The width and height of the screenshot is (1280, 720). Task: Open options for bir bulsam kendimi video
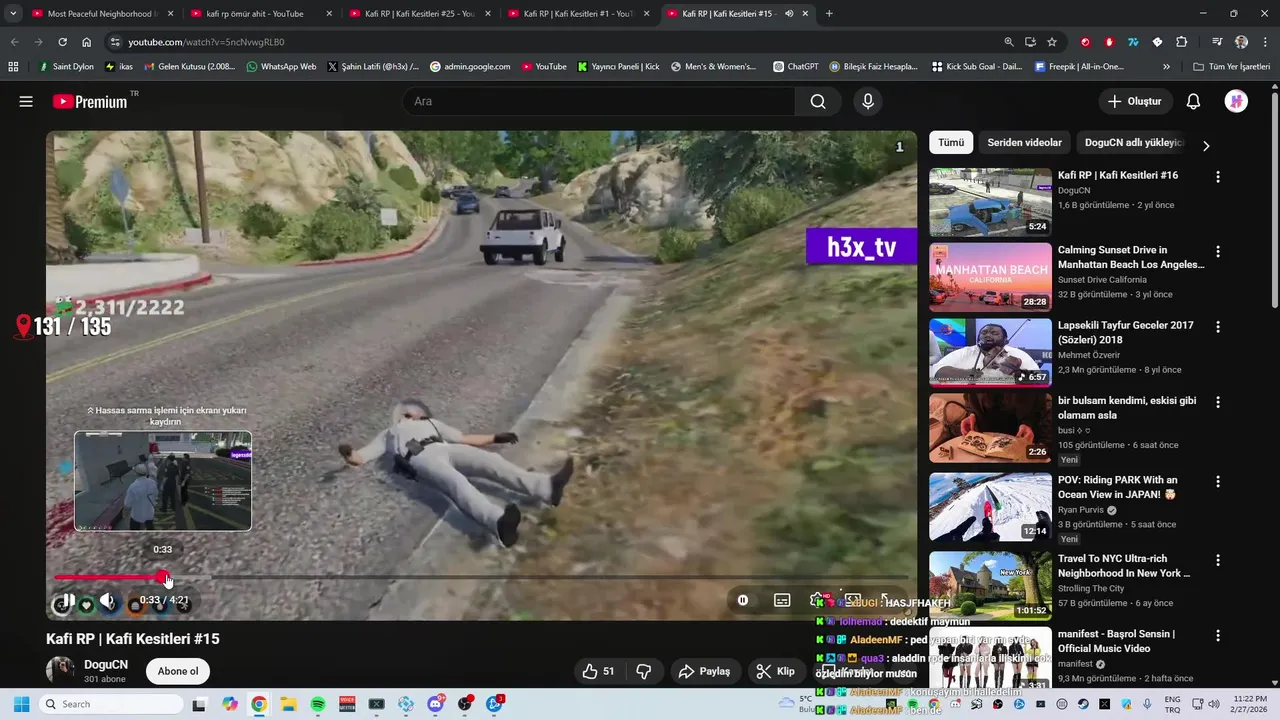1218,402
